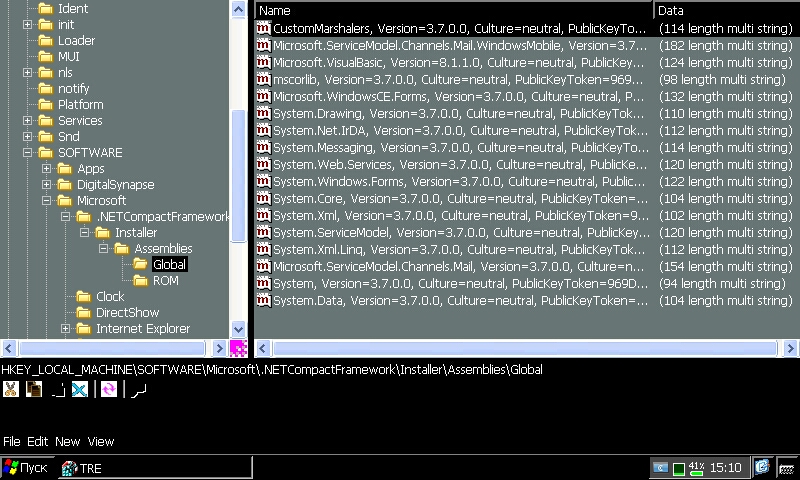Click the green memory indicator in the tray

[x=679, y=468]
